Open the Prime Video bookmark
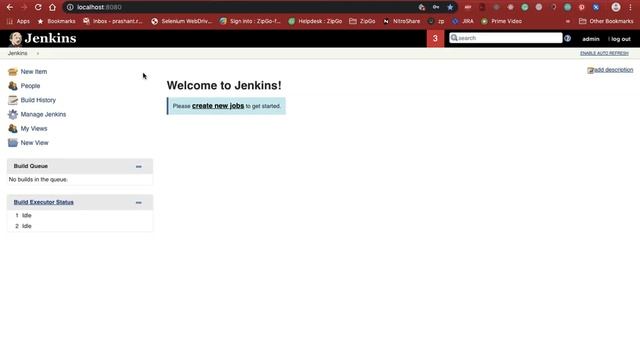This screenshot has height=360, width=640. [x=502, y=21]
